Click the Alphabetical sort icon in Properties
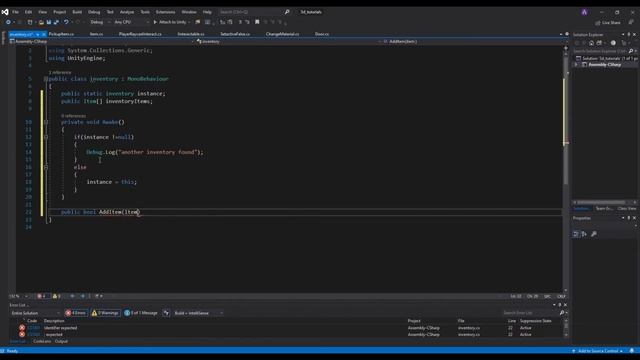 pyautogui.click(x=584, y=234)
